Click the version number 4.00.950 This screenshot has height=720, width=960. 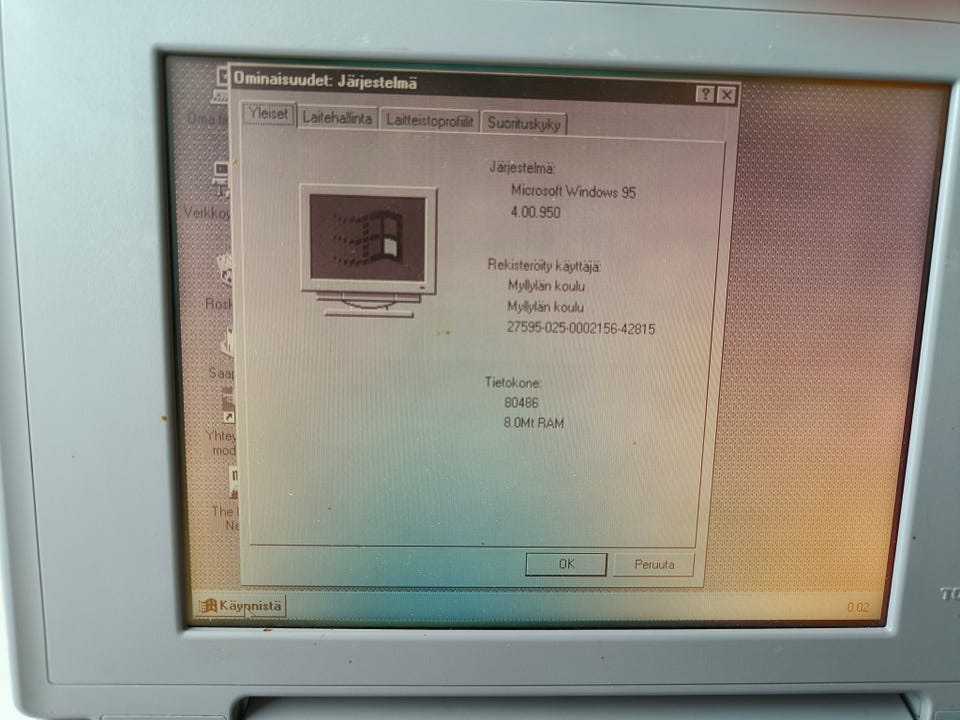[536, 212]
